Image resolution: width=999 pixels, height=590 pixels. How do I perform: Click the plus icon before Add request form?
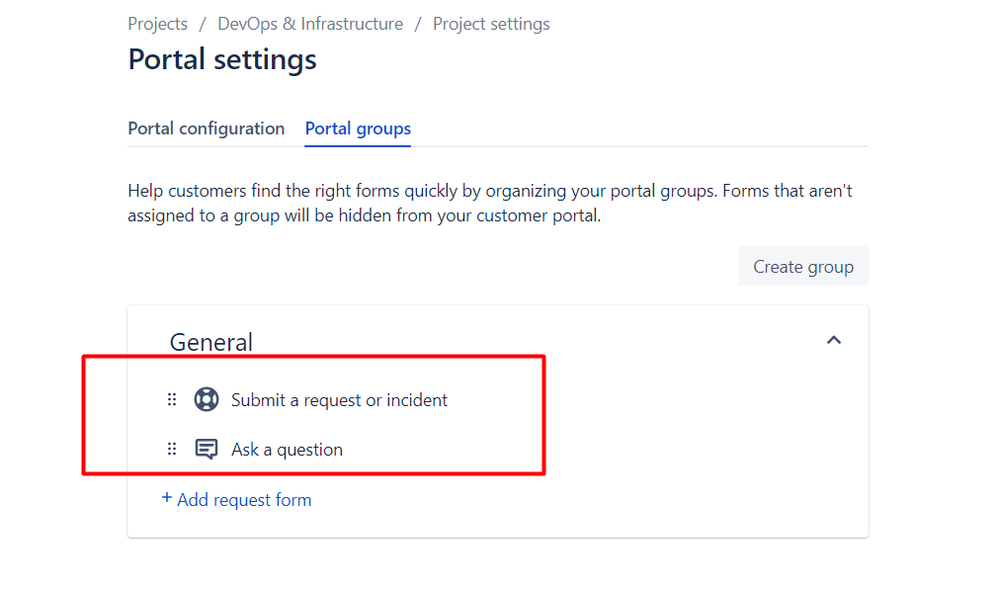coord(167,498)
